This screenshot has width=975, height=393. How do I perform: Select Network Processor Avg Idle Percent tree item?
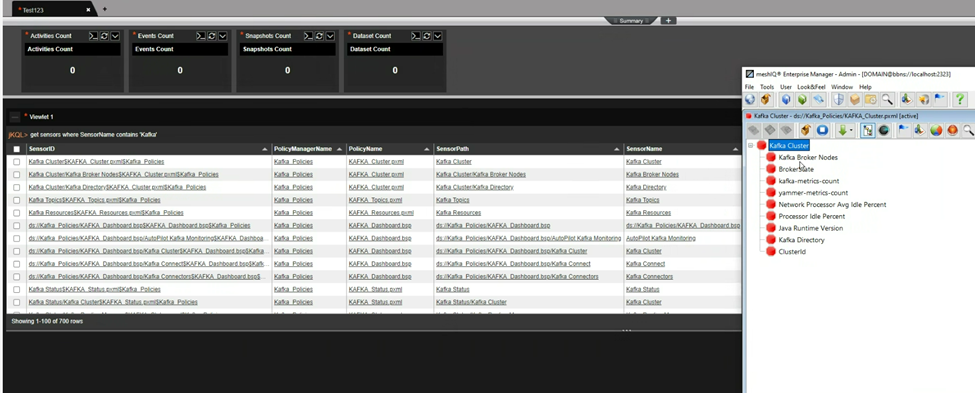[x=832, y=205]
